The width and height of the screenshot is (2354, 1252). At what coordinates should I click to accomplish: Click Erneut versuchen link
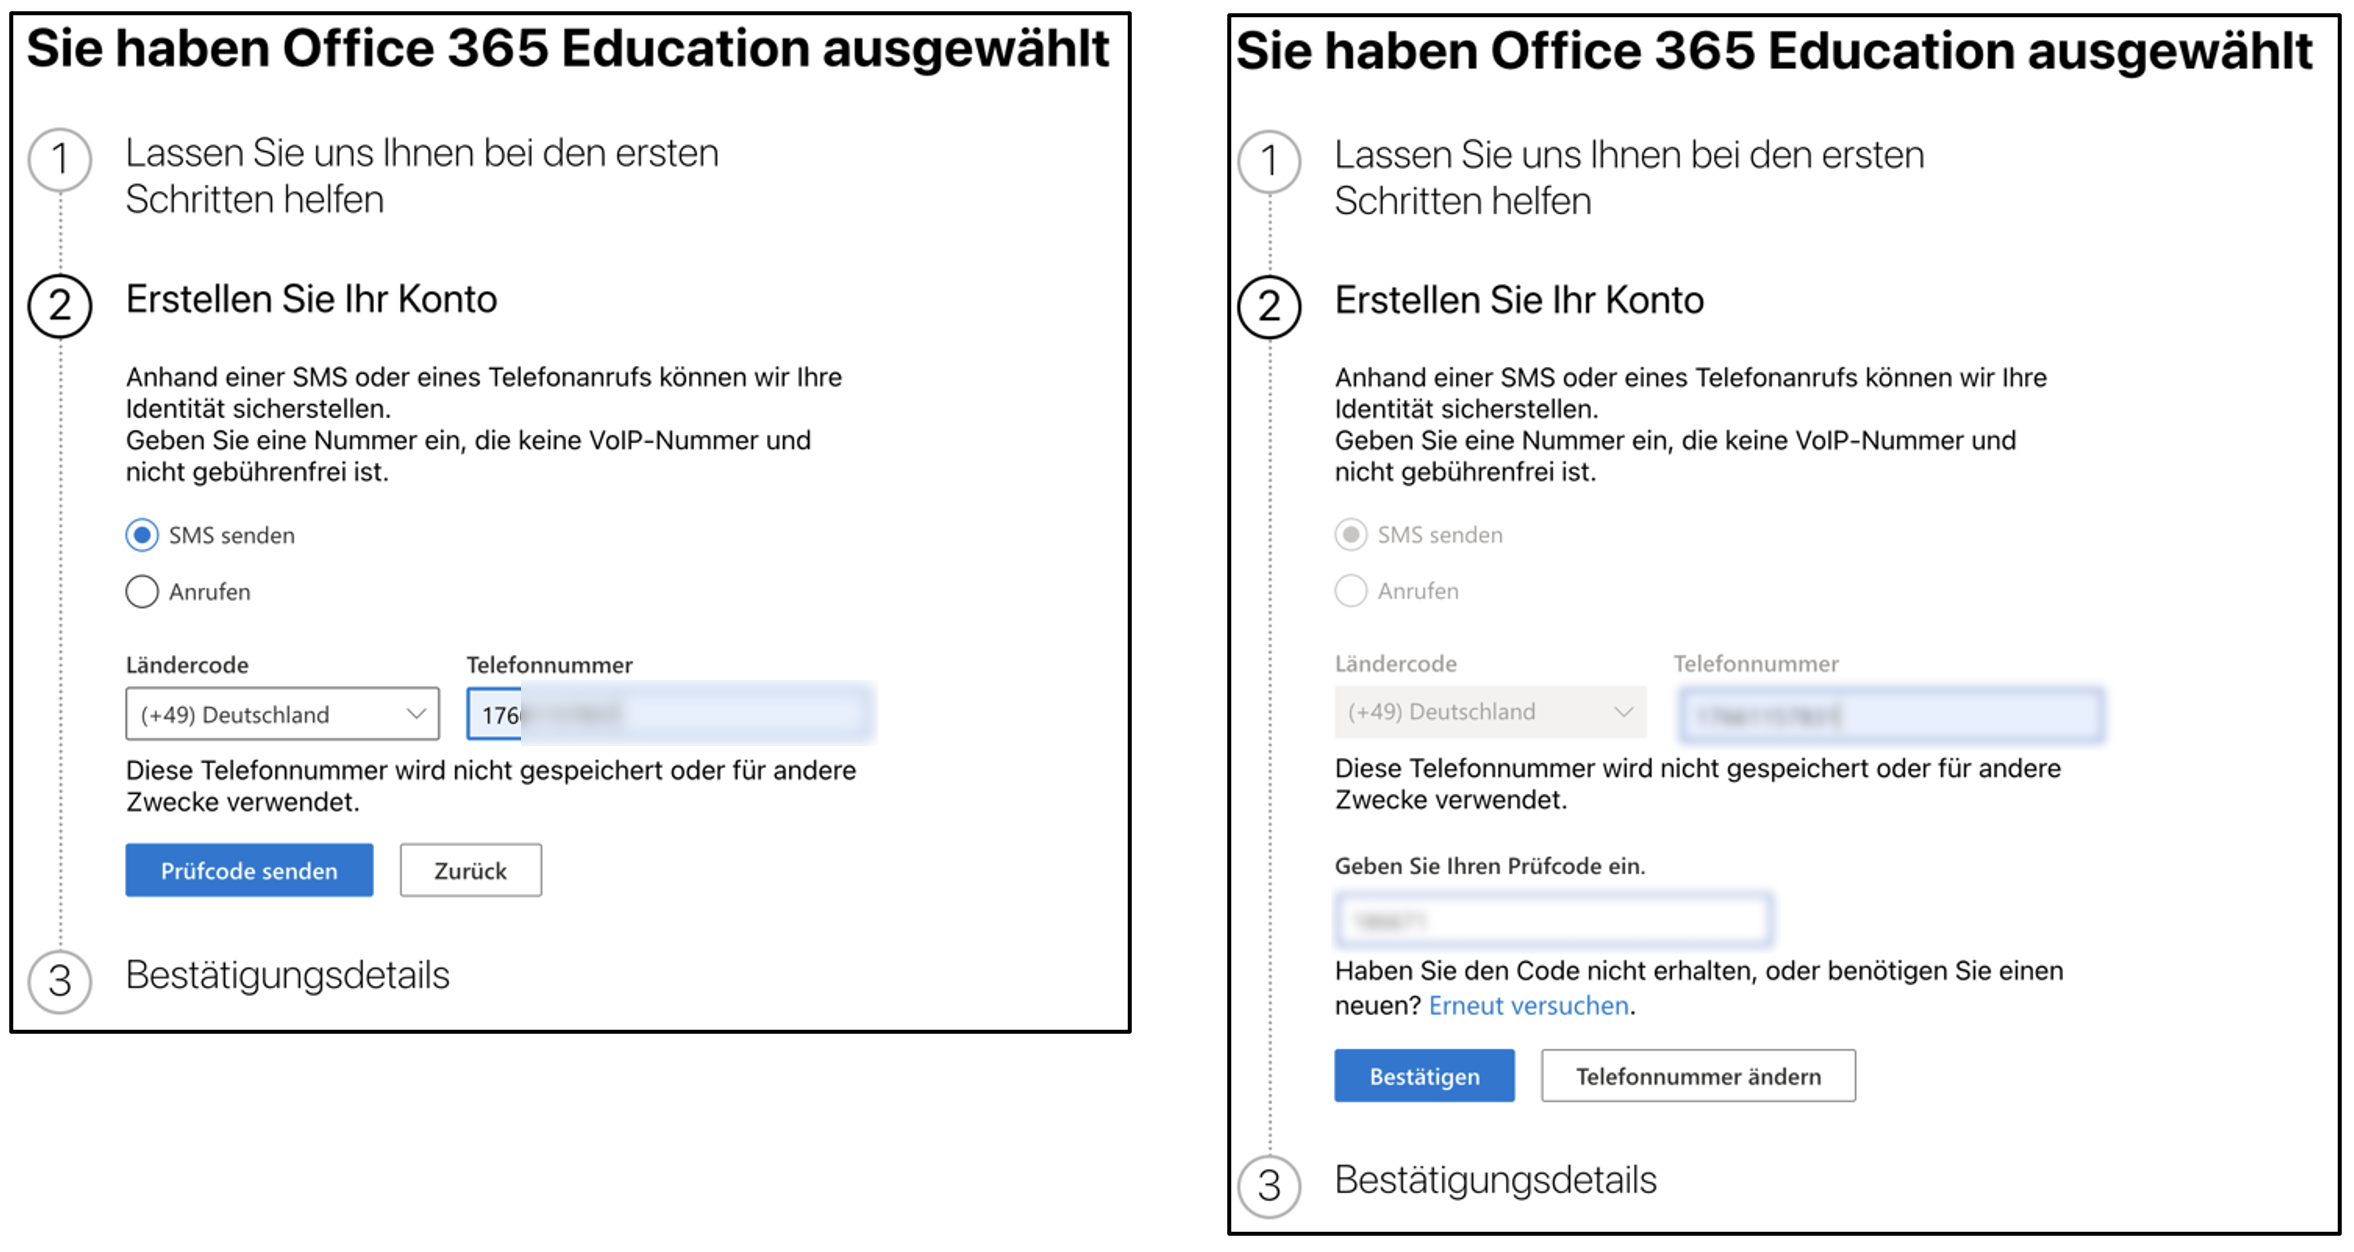pyautogui.click(x=1528, y=1005)
